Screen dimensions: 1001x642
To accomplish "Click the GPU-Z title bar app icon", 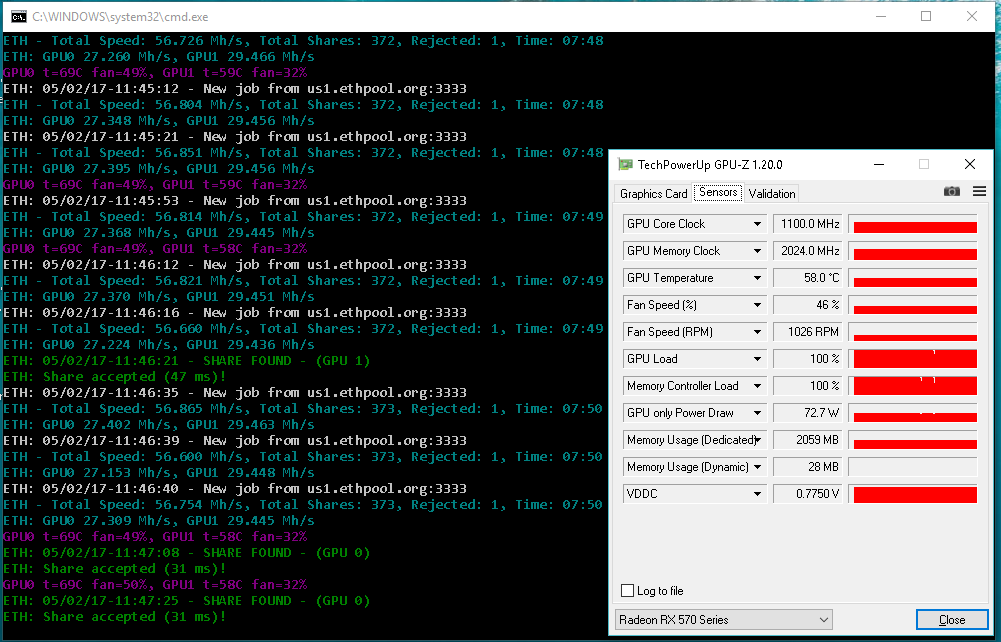I will point(625,165).
